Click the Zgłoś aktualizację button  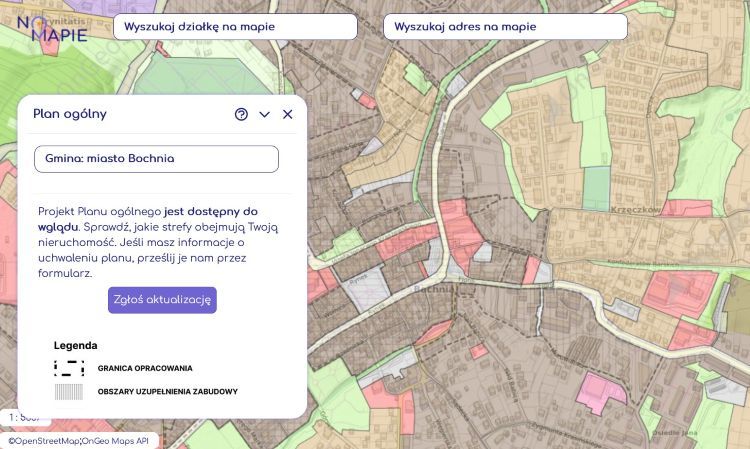[162, 300]
